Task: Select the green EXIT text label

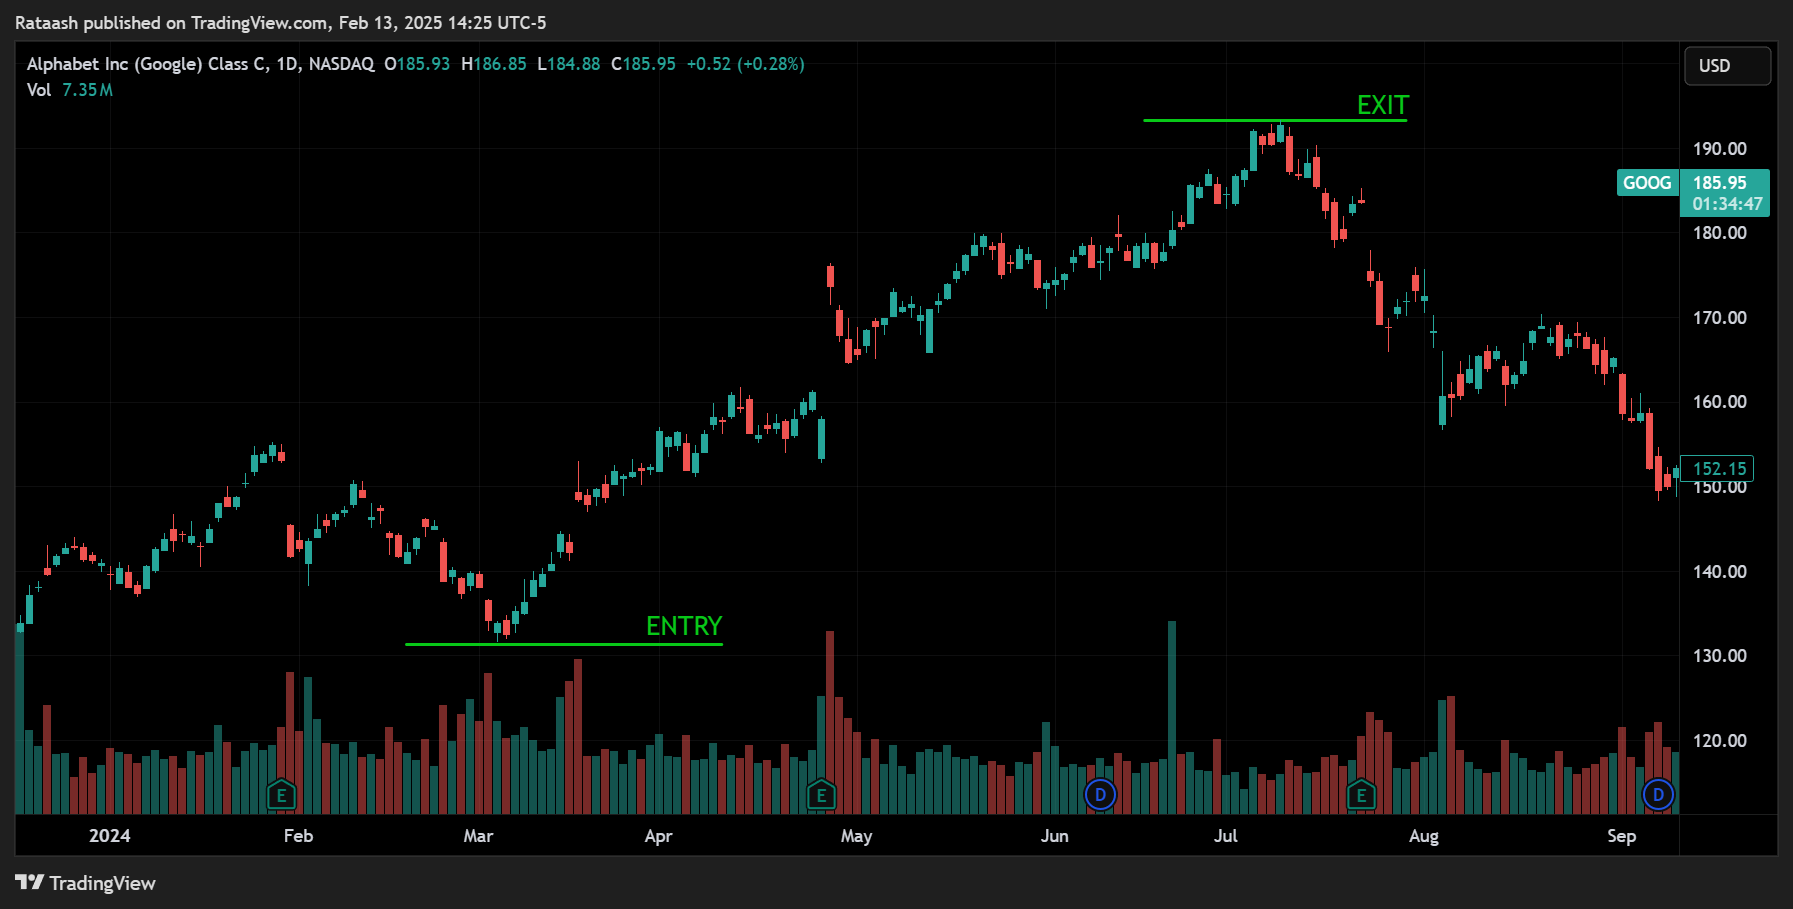Action: coord(1383,105)
